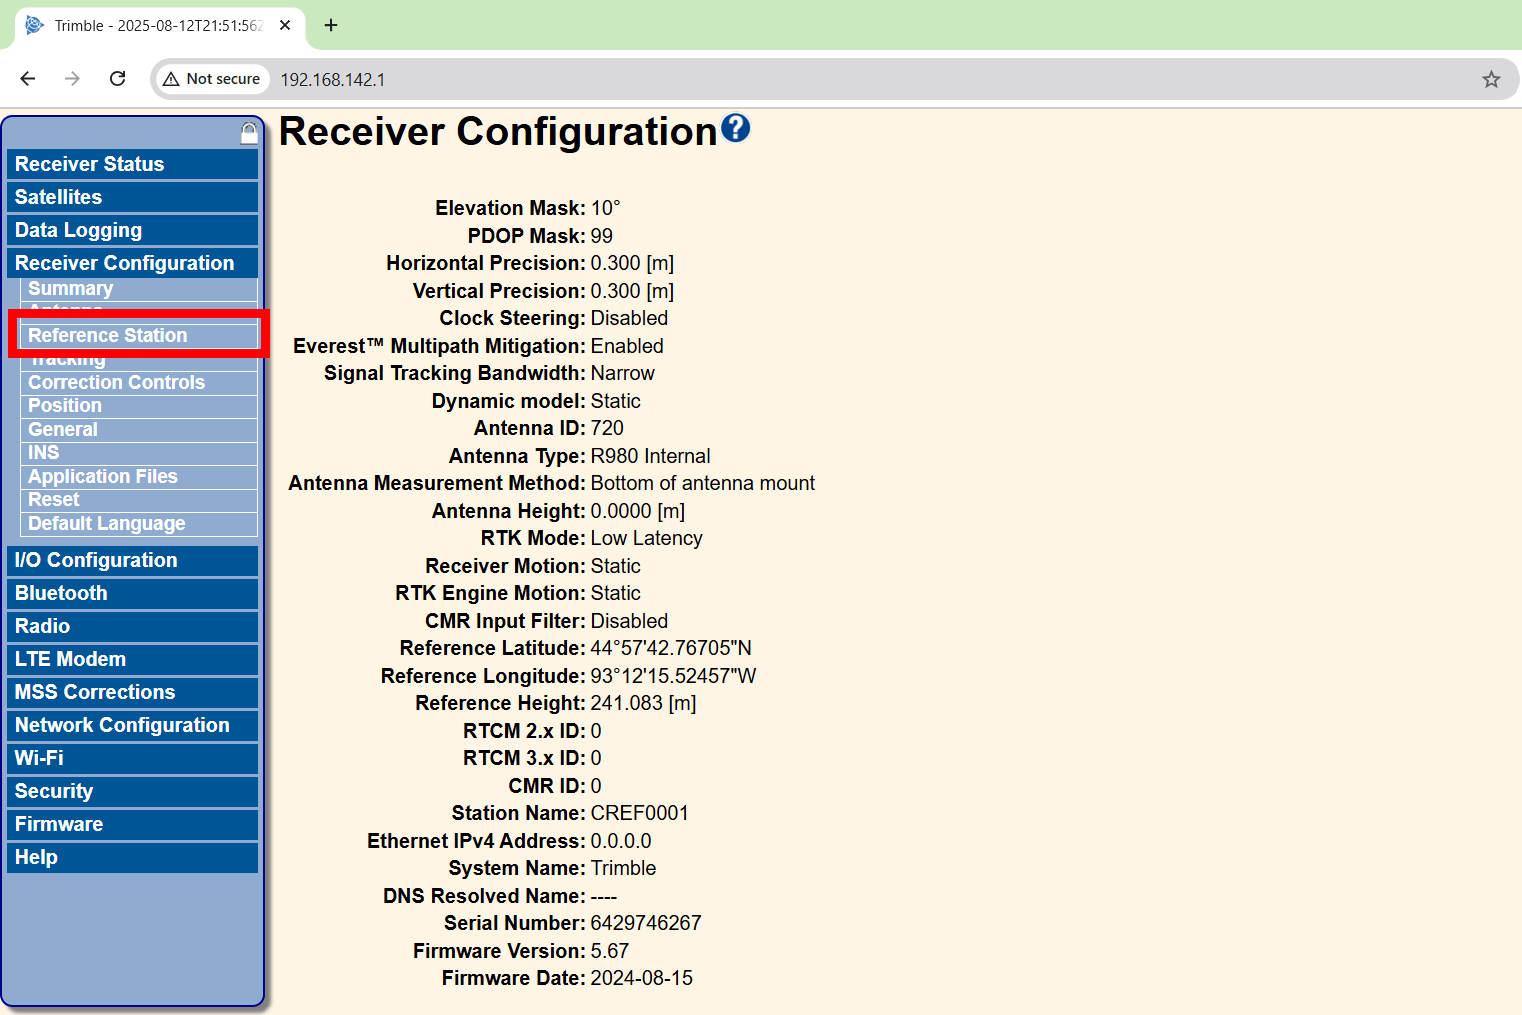Click the blue help question mark icon
1522x1015 pixels.
coord(735,128)
